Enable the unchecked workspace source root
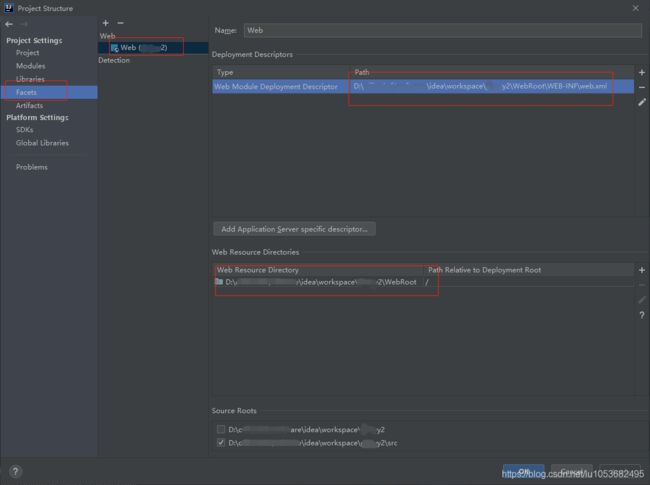This screenshot has height=485, width=650. coord(221,428)
